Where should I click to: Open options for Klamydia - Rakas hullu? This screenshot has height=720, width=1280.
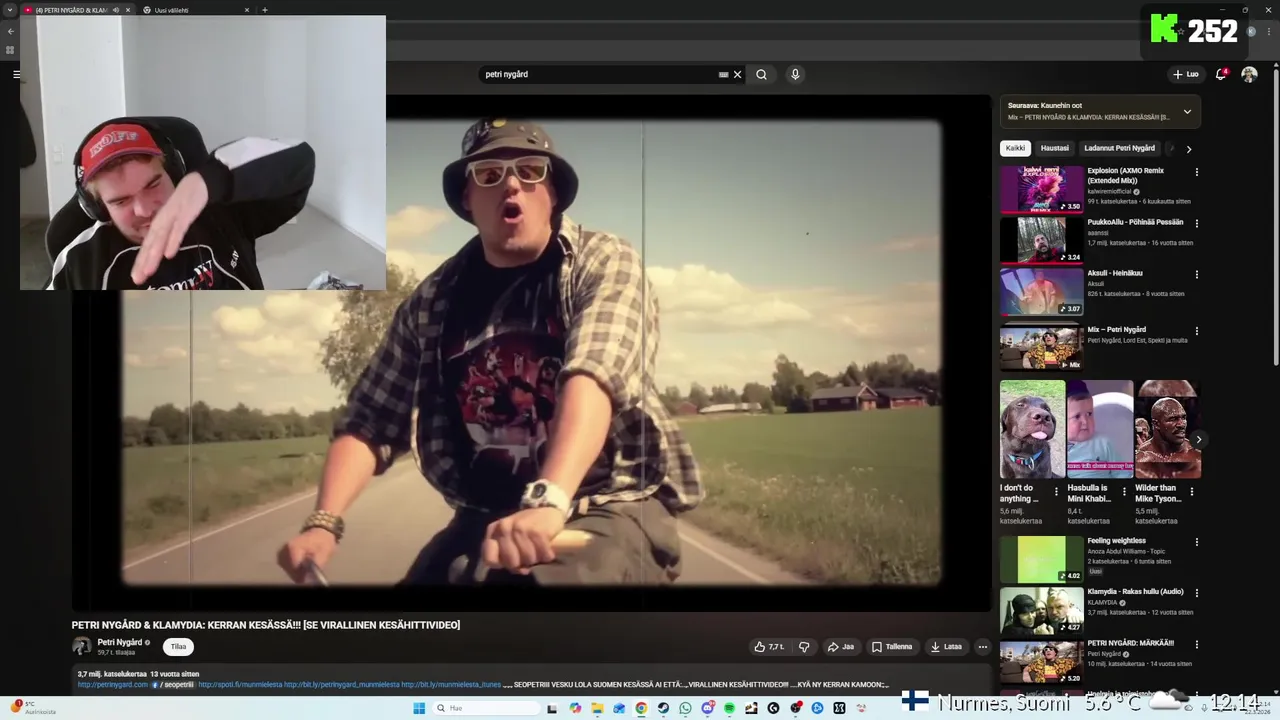coord(1197,593)
